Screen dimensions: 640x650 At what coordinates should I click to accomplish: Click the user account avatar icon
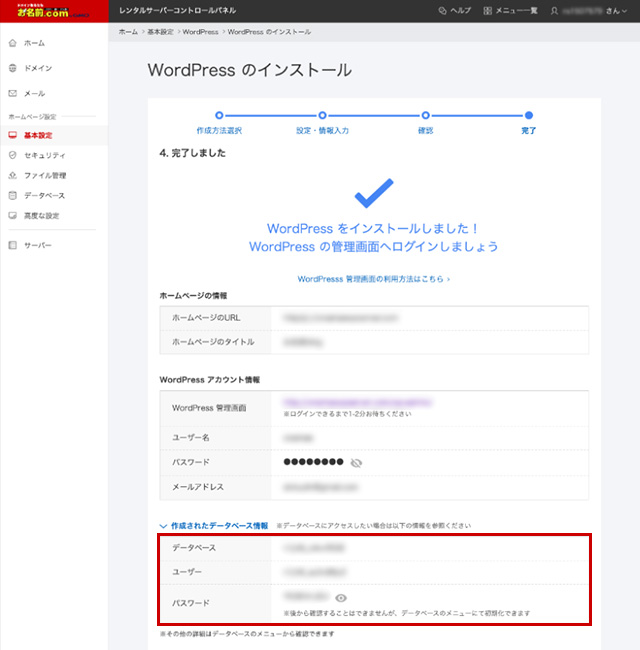[554, 11]
